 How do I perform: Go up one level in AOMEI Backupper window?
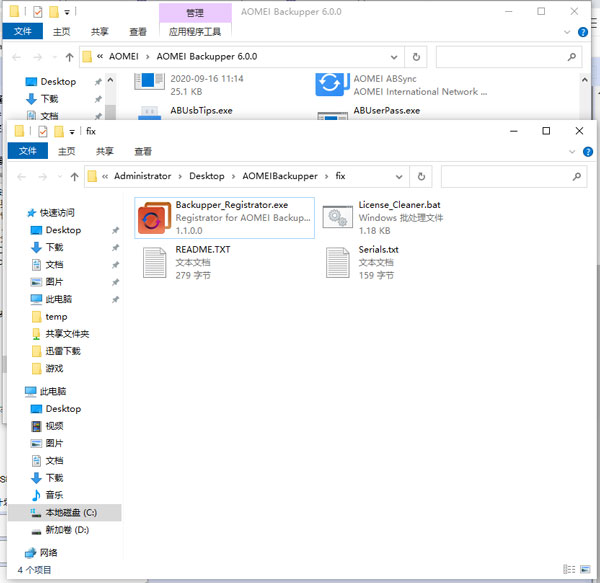click(x=69, y=57)
